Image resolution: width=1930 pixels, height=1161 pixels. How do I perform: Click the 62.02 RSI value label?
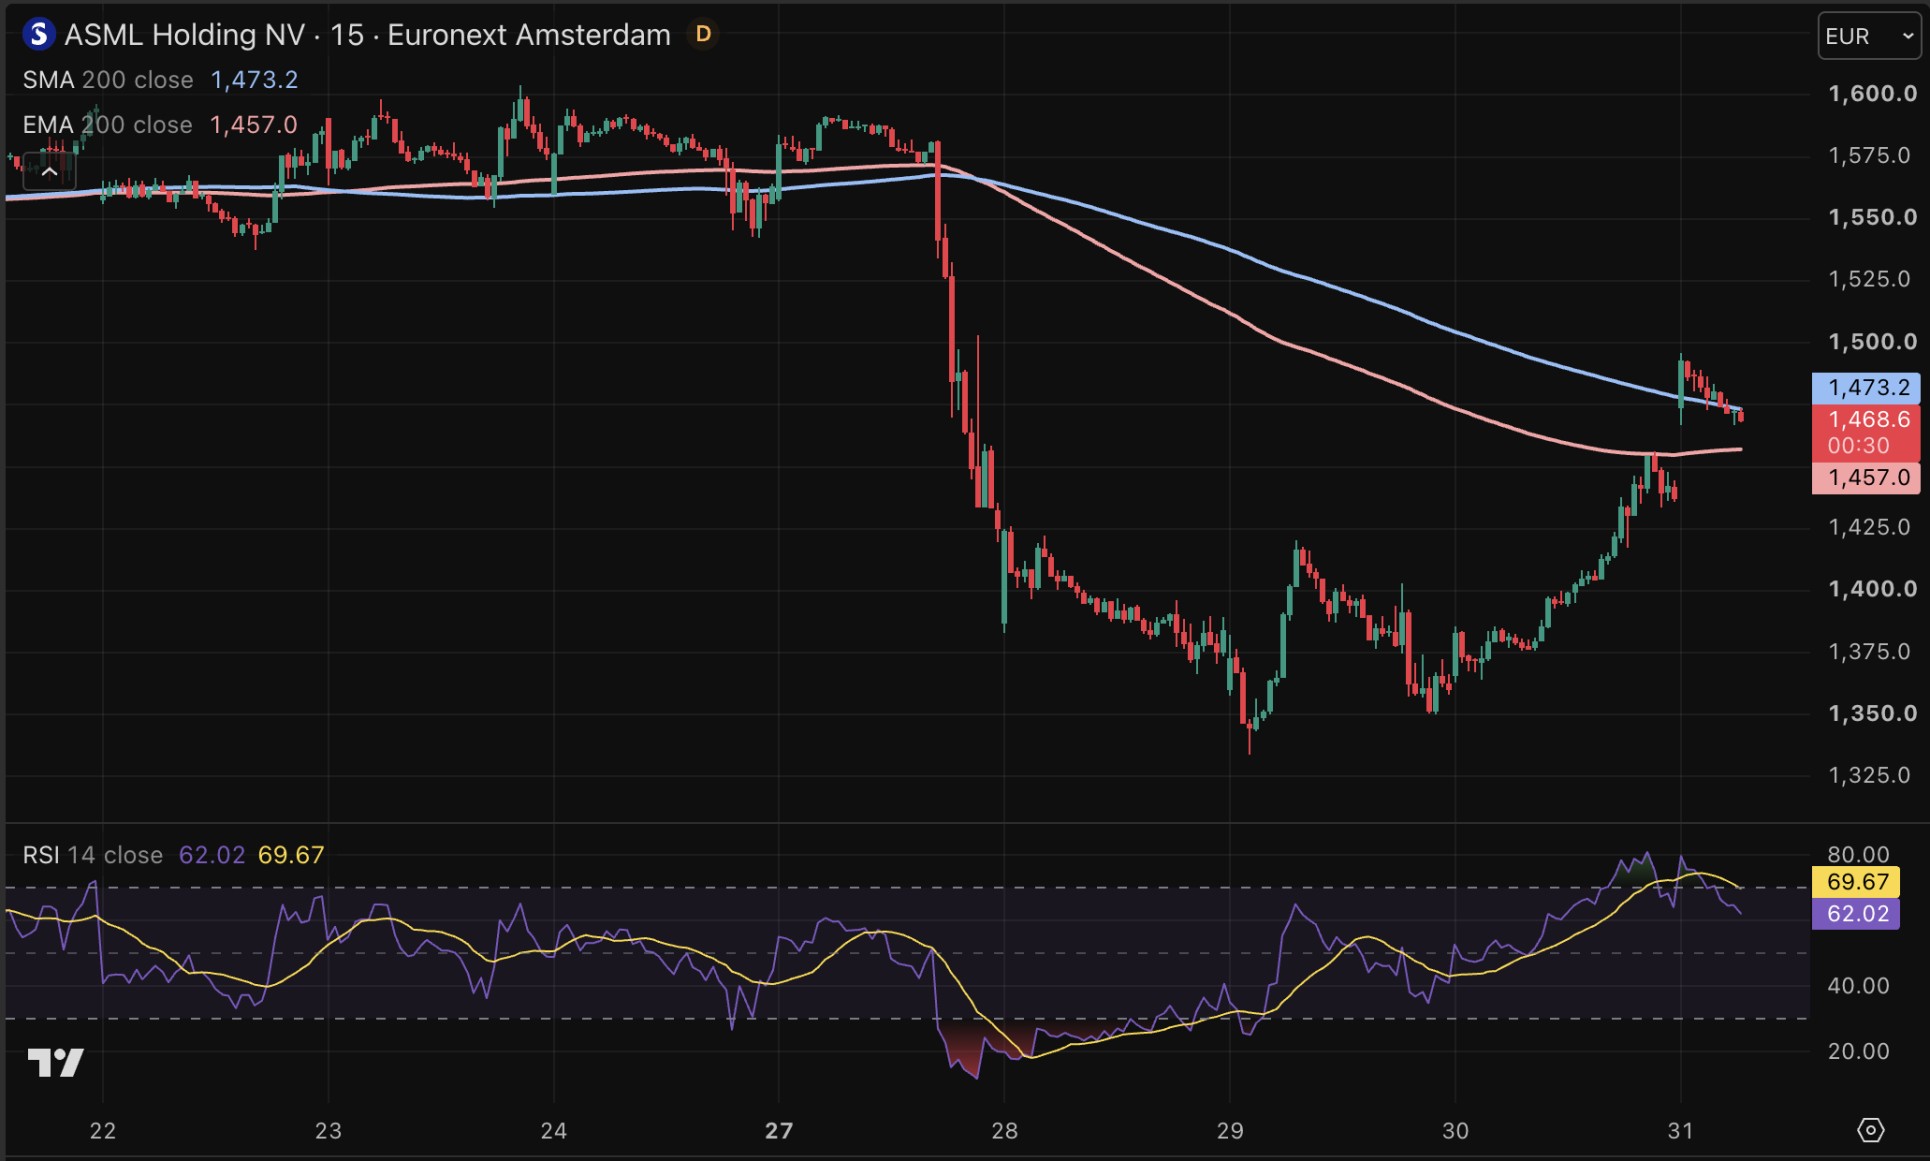[x=1856, y=914]
